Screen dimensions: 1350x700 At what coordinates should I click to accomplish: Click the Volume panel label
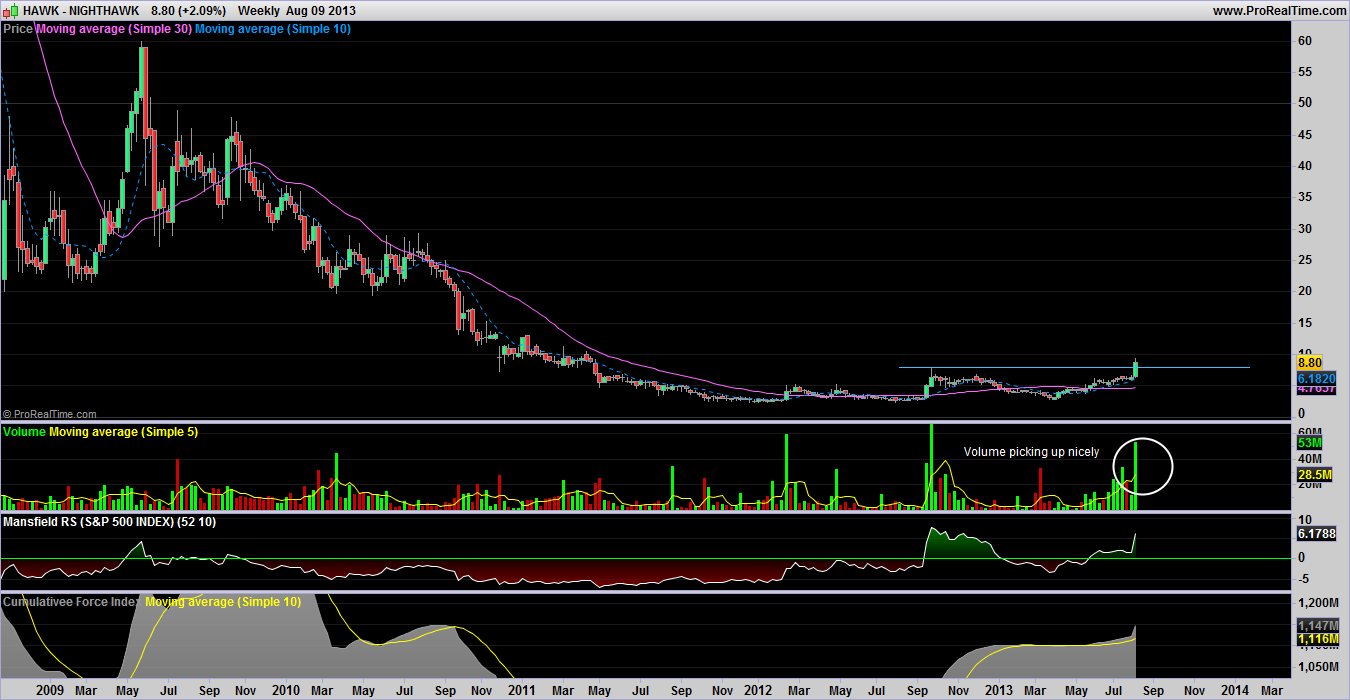click(25, 431)
